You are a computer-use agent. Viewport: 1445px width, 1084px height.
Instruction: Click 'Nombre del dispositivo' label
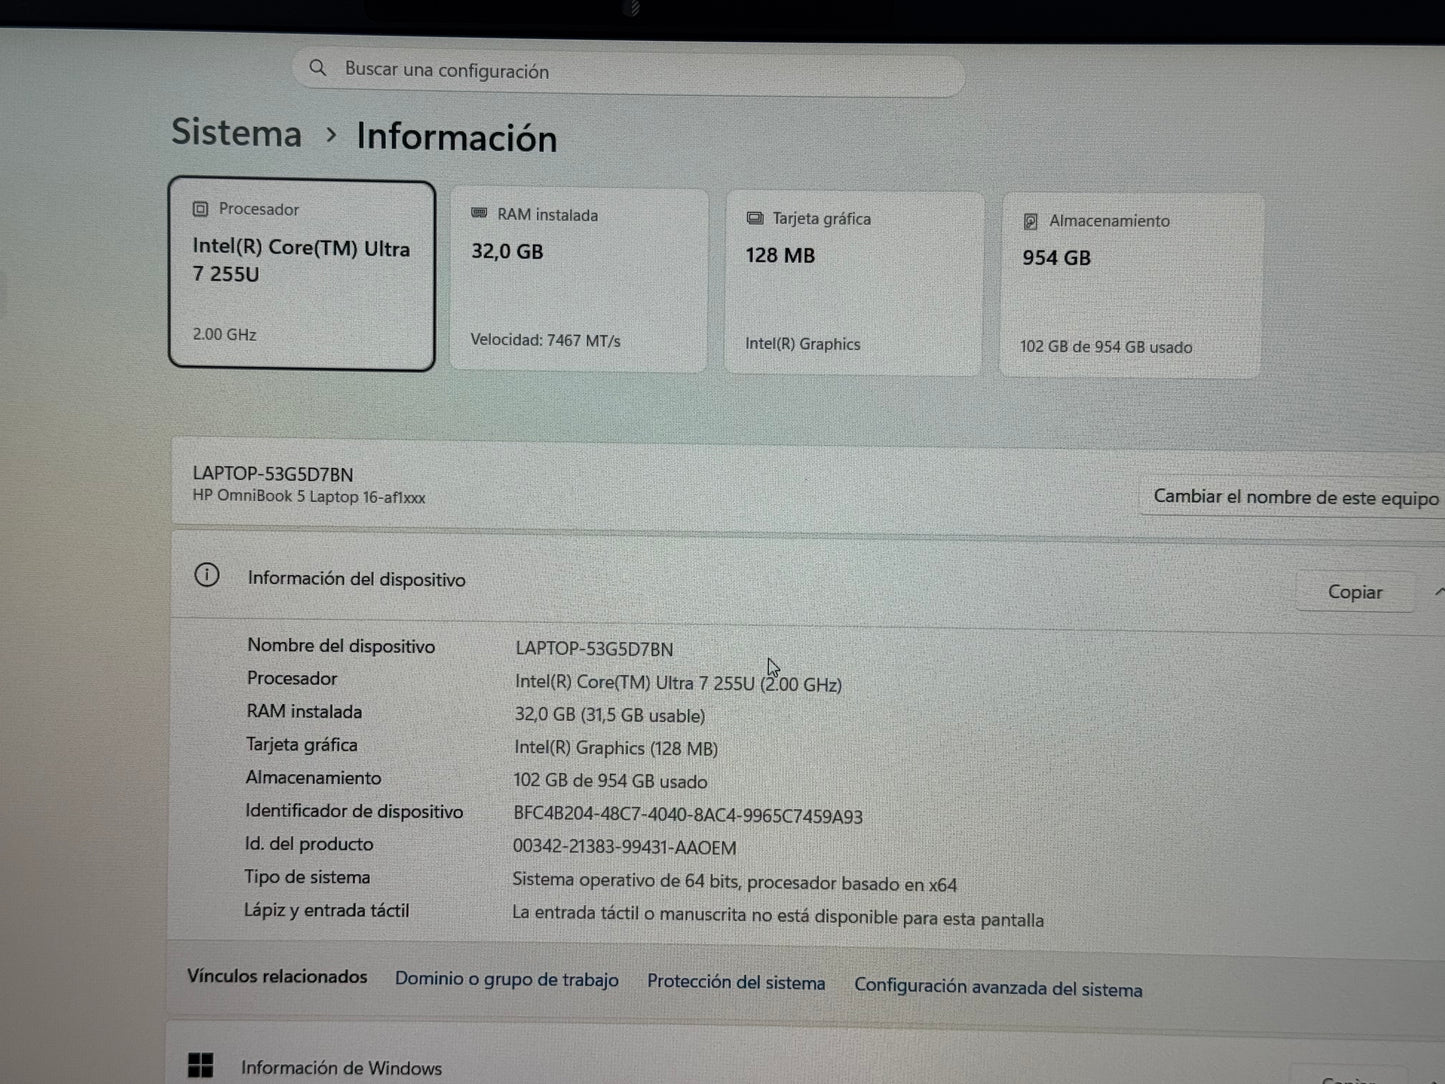(x=341, y=646)
